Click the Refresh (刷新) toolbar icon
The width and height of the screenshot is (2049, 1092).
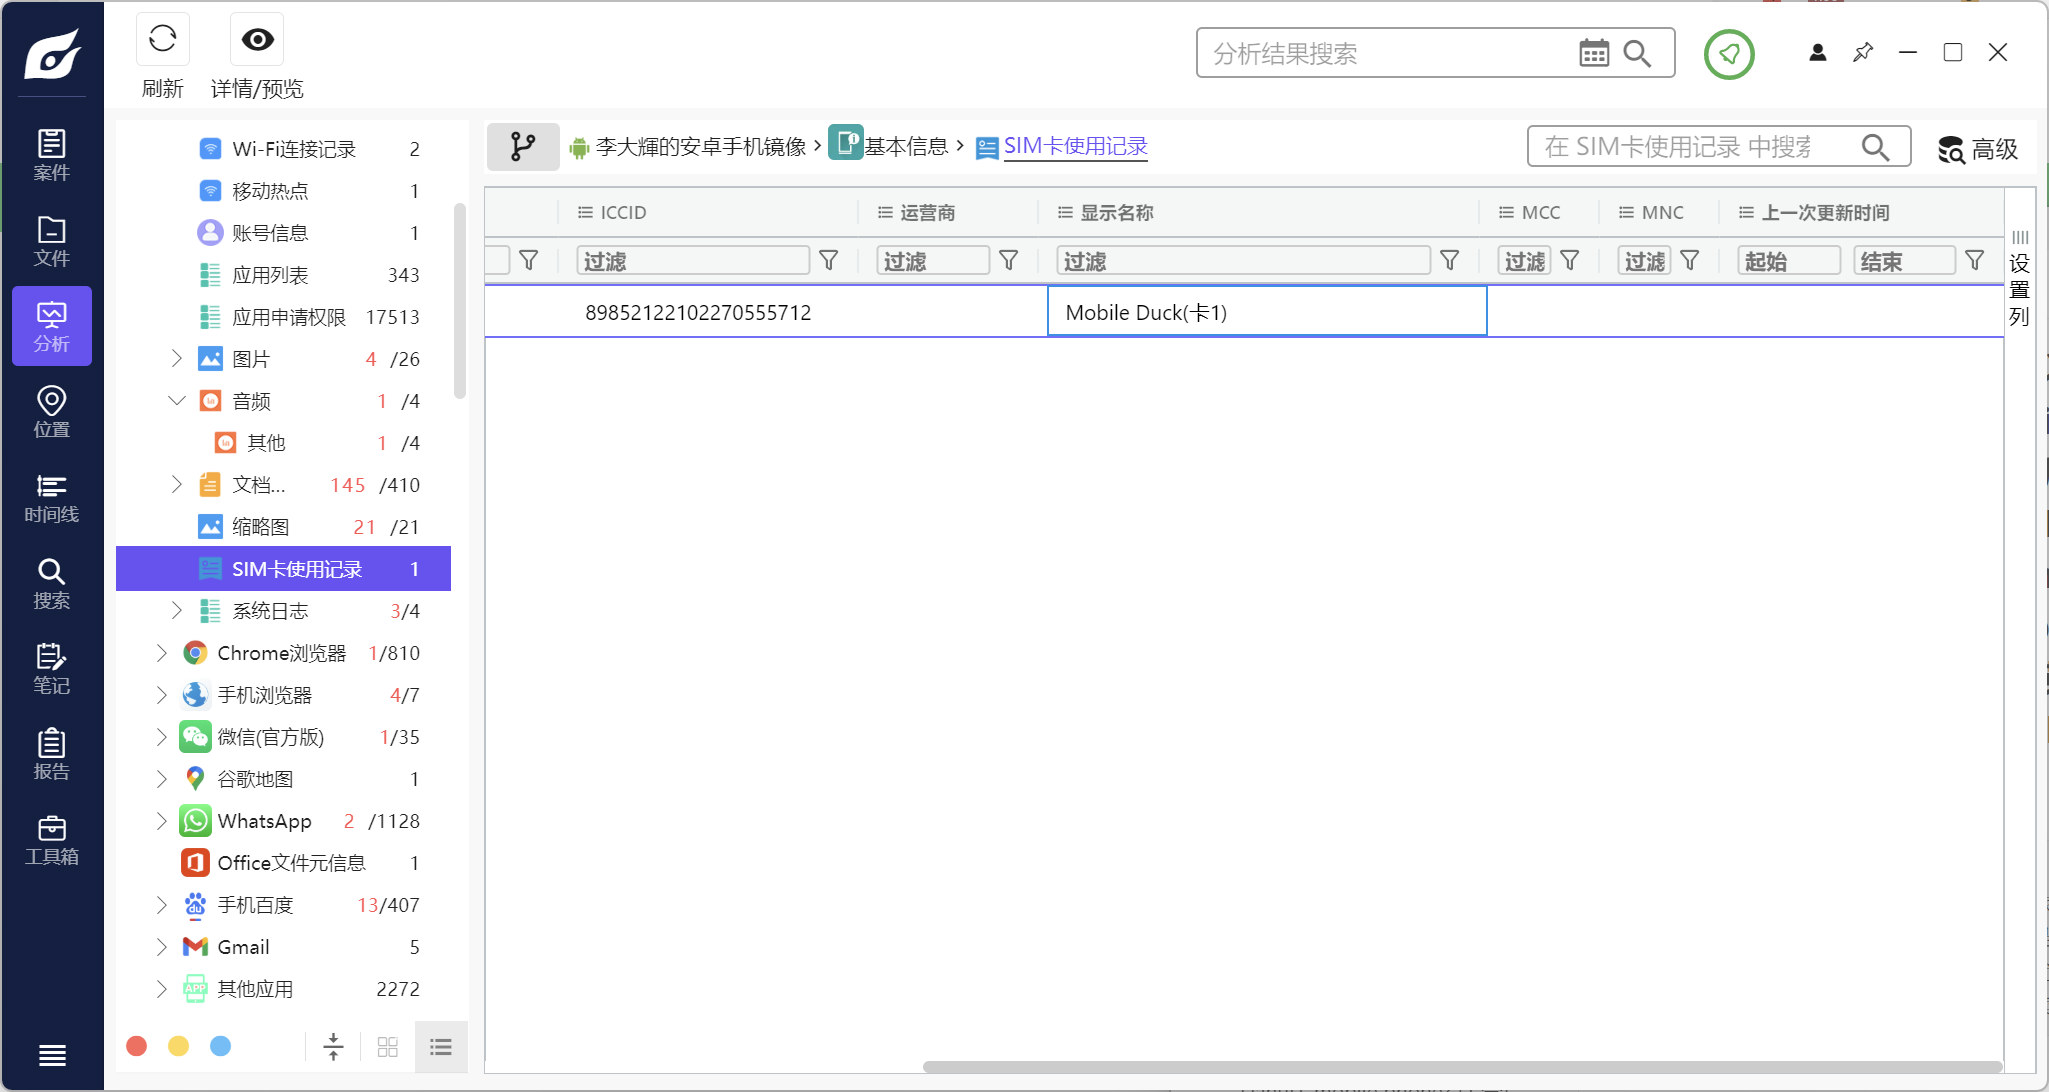[x=162, y=40]
